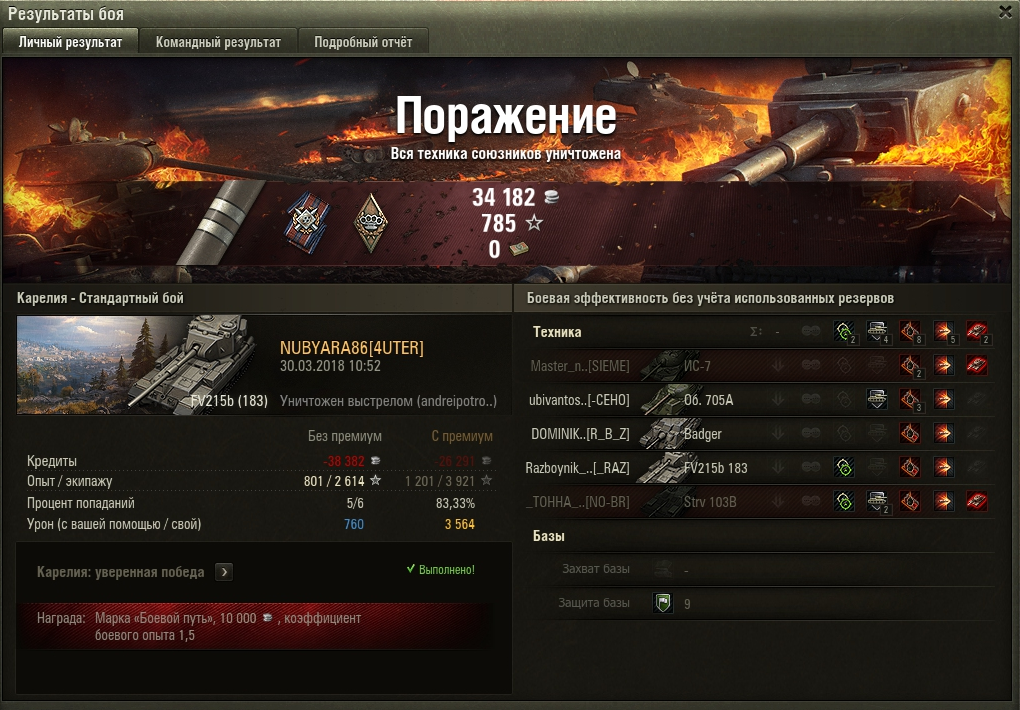Click the green spotted icon in Техника header
Screen dimensions: 1020x710
click(844, 332)
